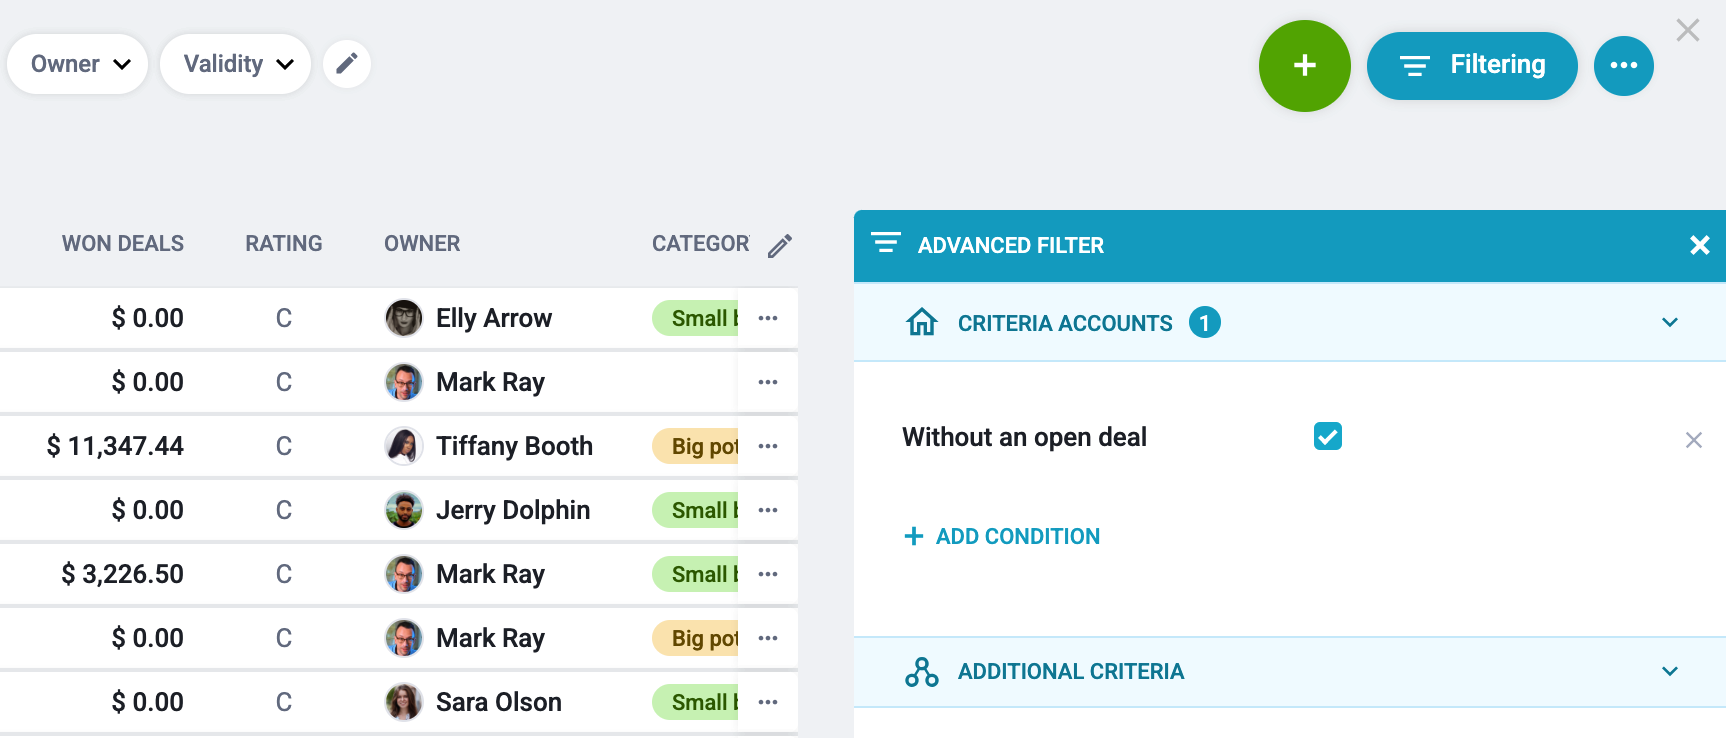1726x738 pixels.
Task: Click the Filtering button
Action: tap(1472, 66)
